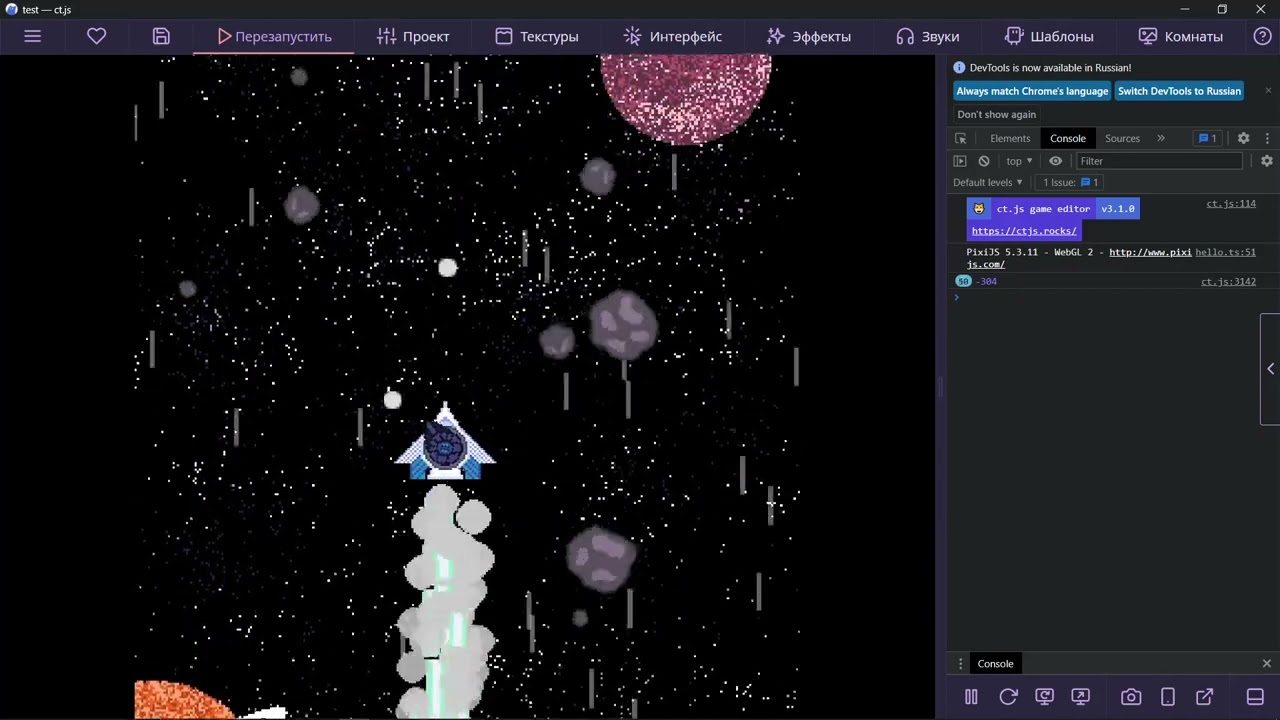Expand the Default levels dropdown

tap(988, 182)
